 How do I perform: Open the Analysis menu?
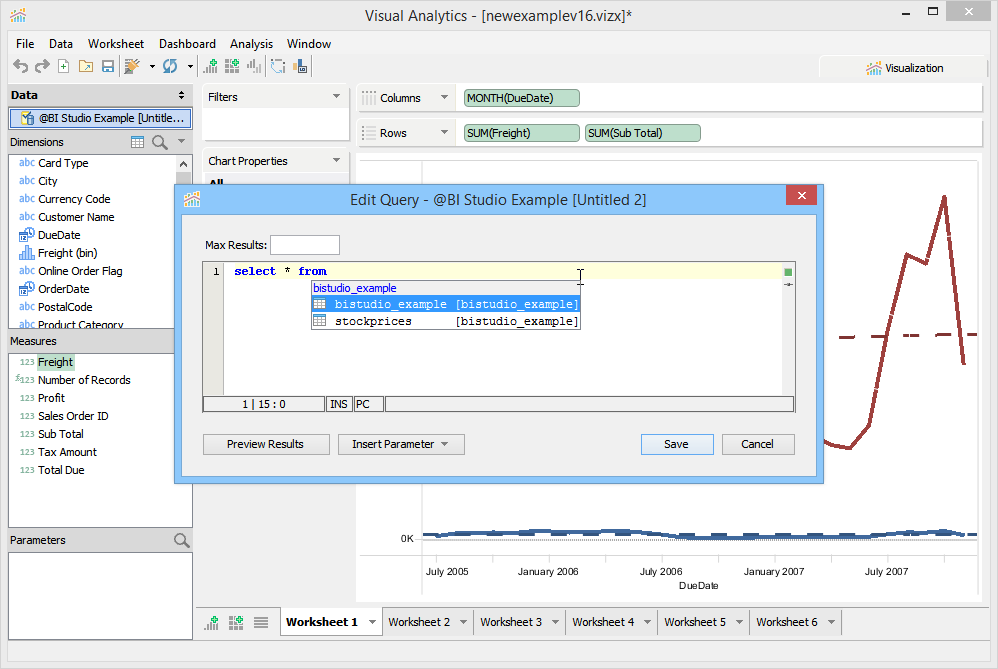251,44
